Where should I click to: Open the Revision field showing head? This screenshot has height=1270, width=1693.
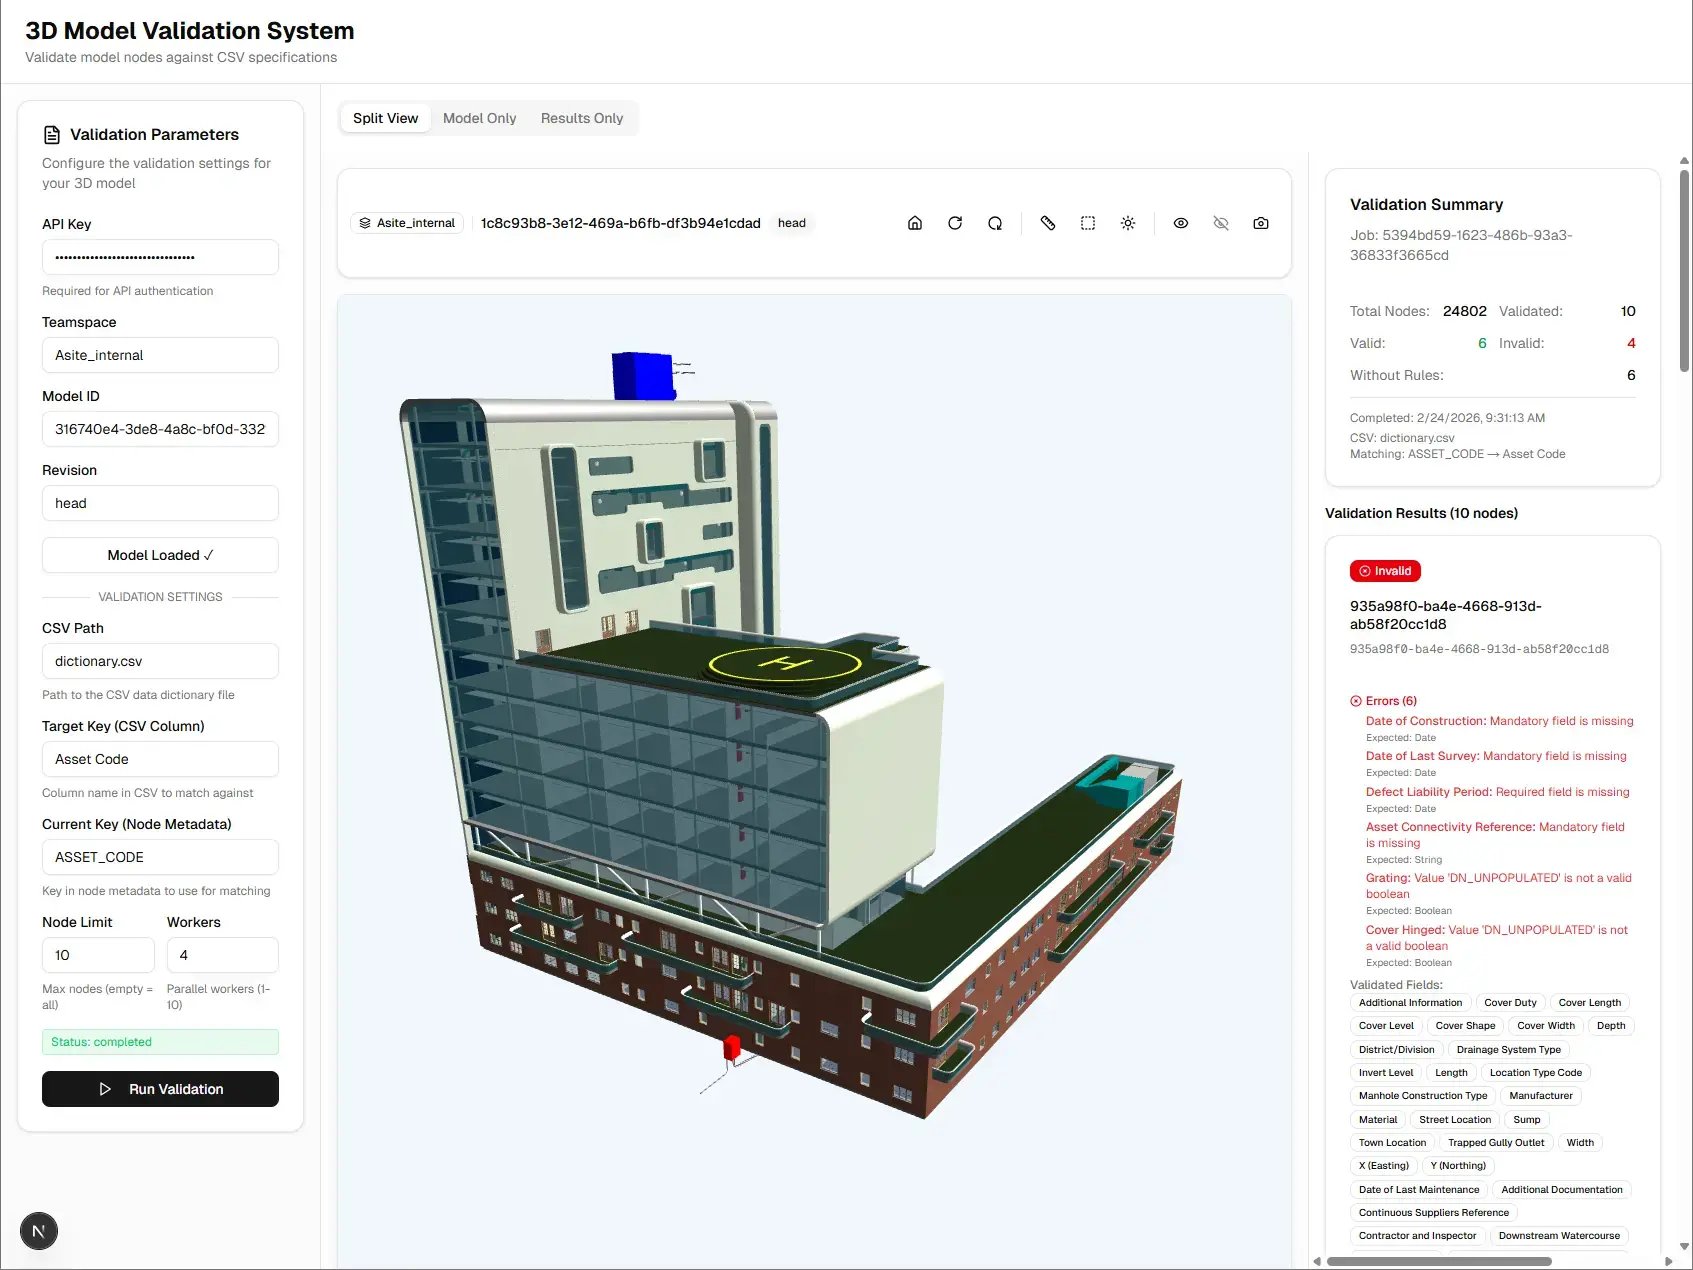click(160, 503)
